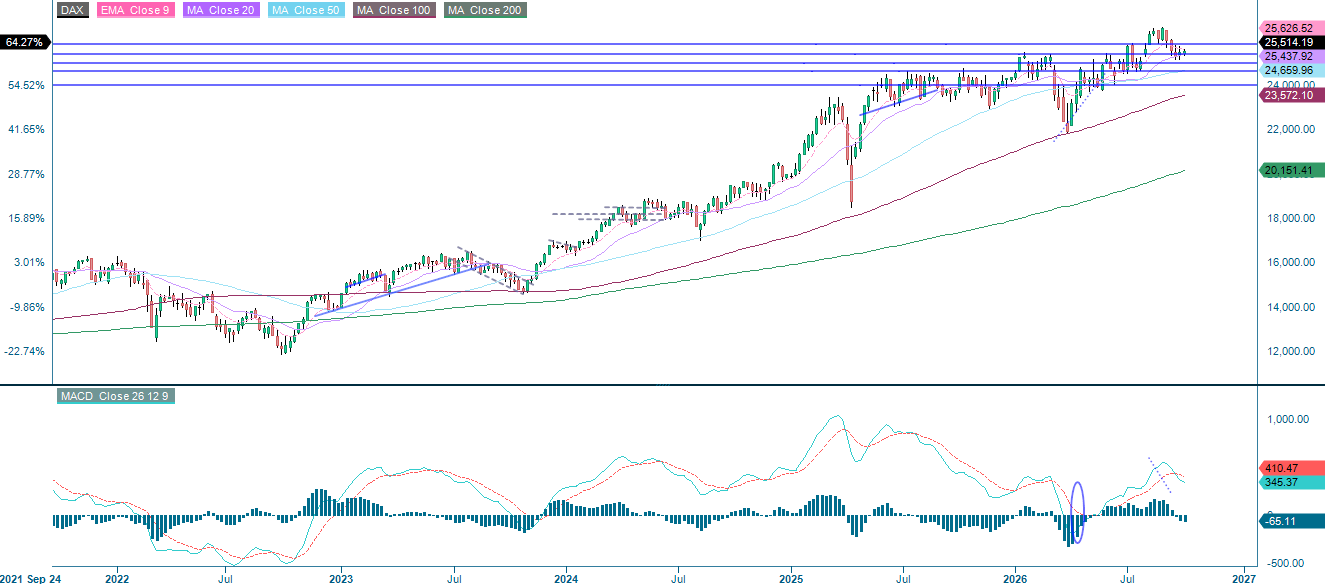Click the 28.77% scale label
Image resolution: width=1325 pixels, height=584 pixels.
point(26,174)
